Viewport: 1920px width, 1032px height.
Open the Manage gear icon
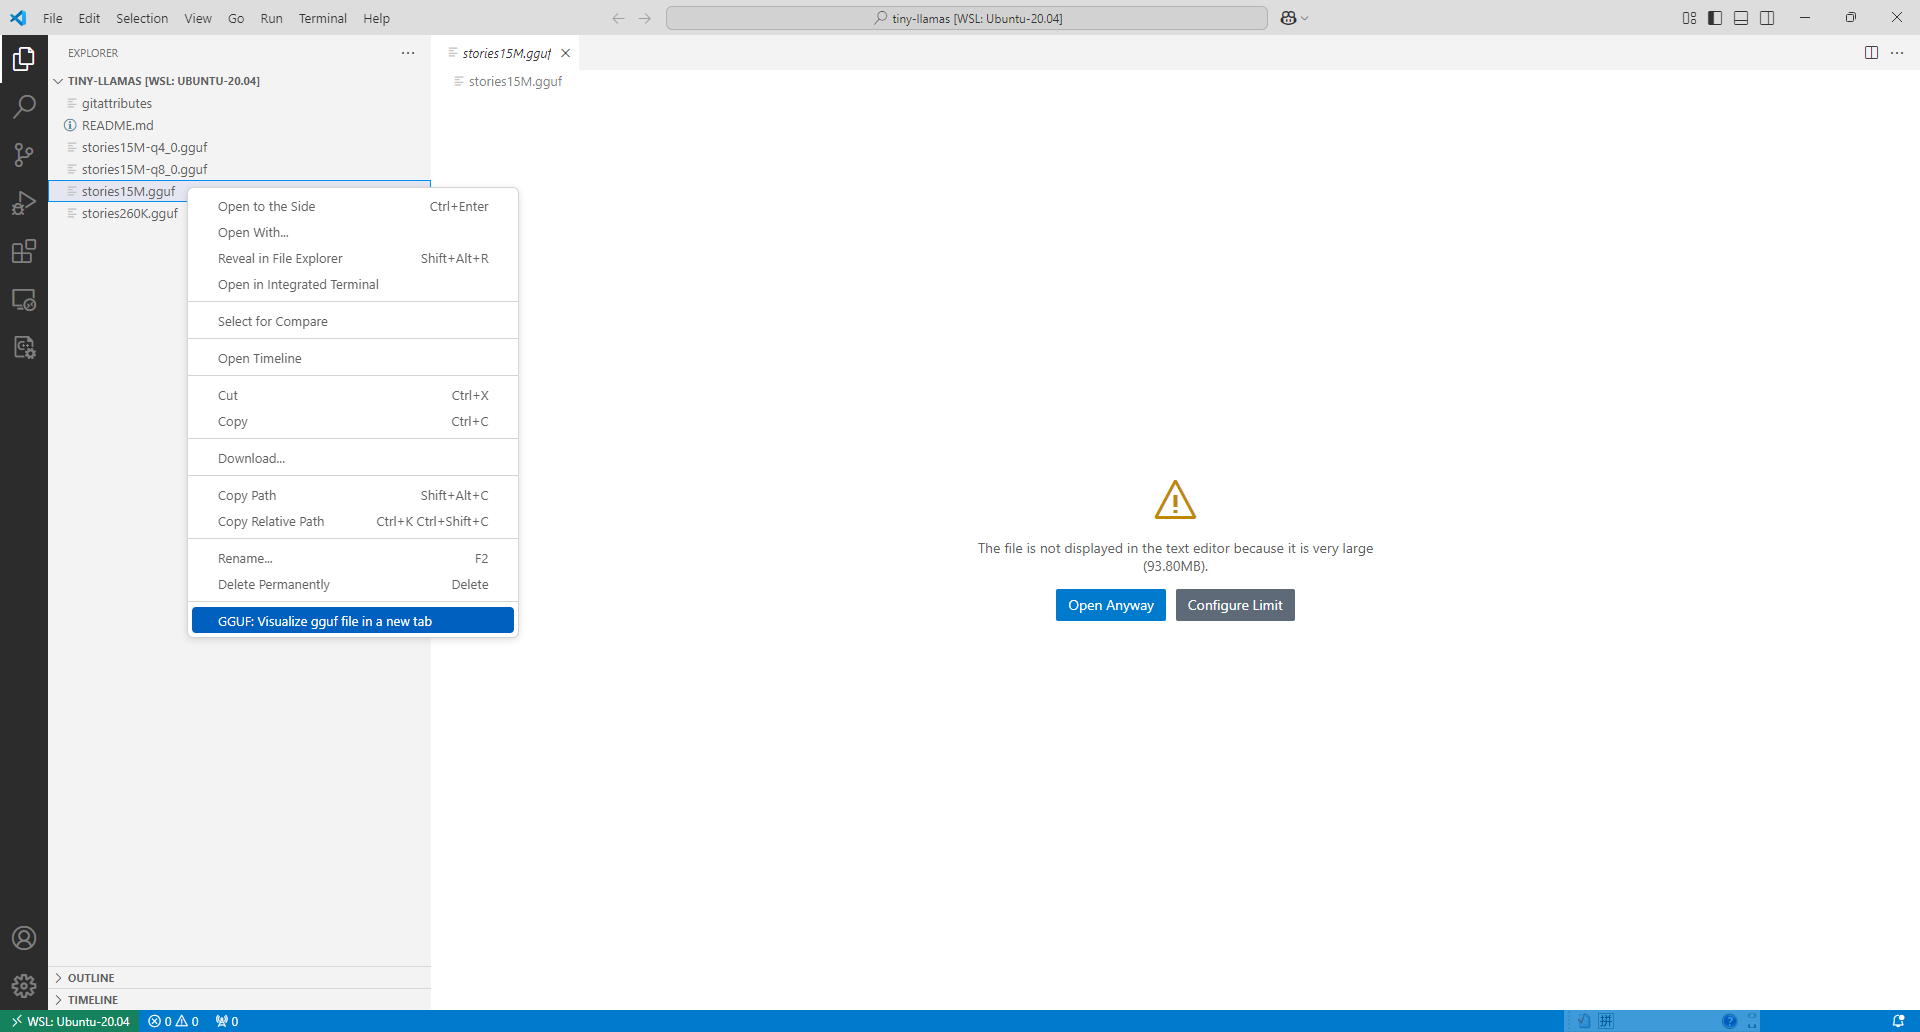click(24, 986)
